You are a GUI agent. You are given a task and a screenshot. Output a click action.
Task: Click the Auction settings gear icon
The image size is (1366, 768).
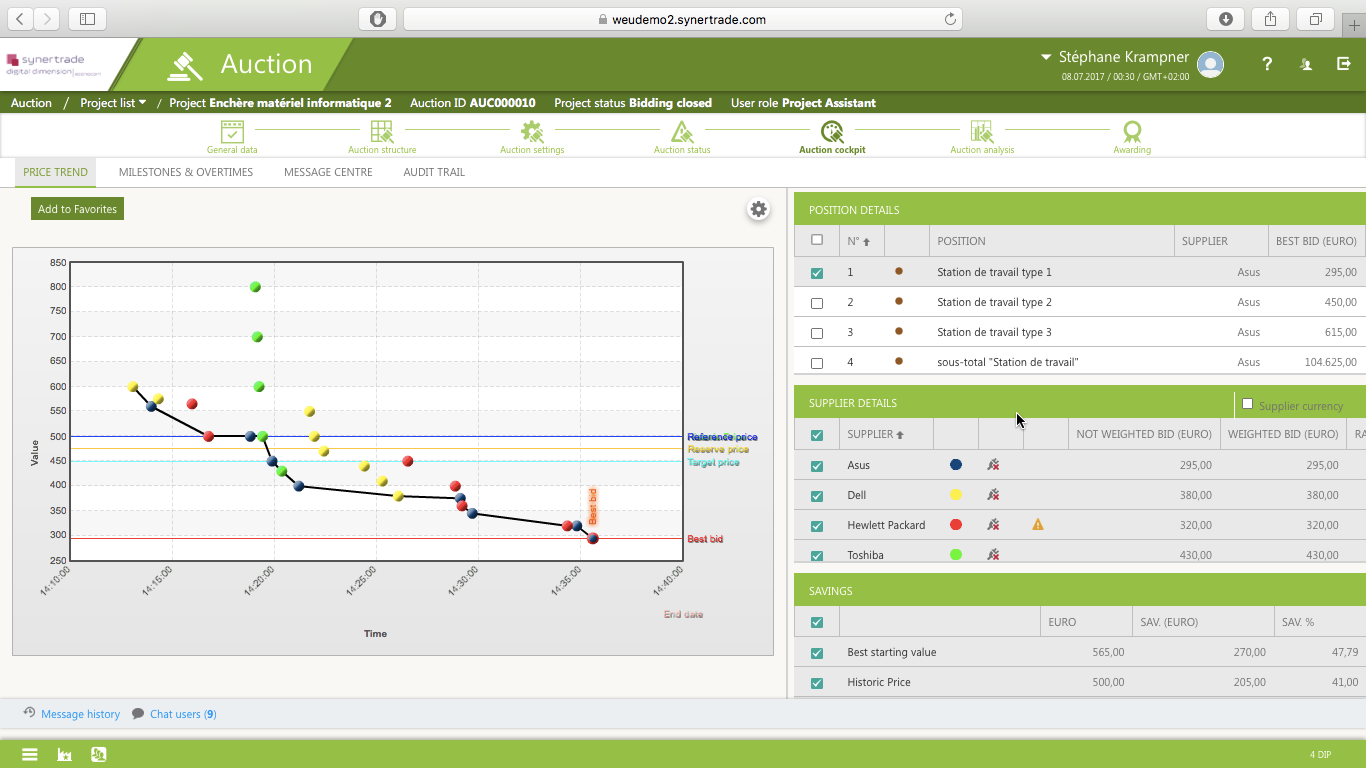(532, 130)
